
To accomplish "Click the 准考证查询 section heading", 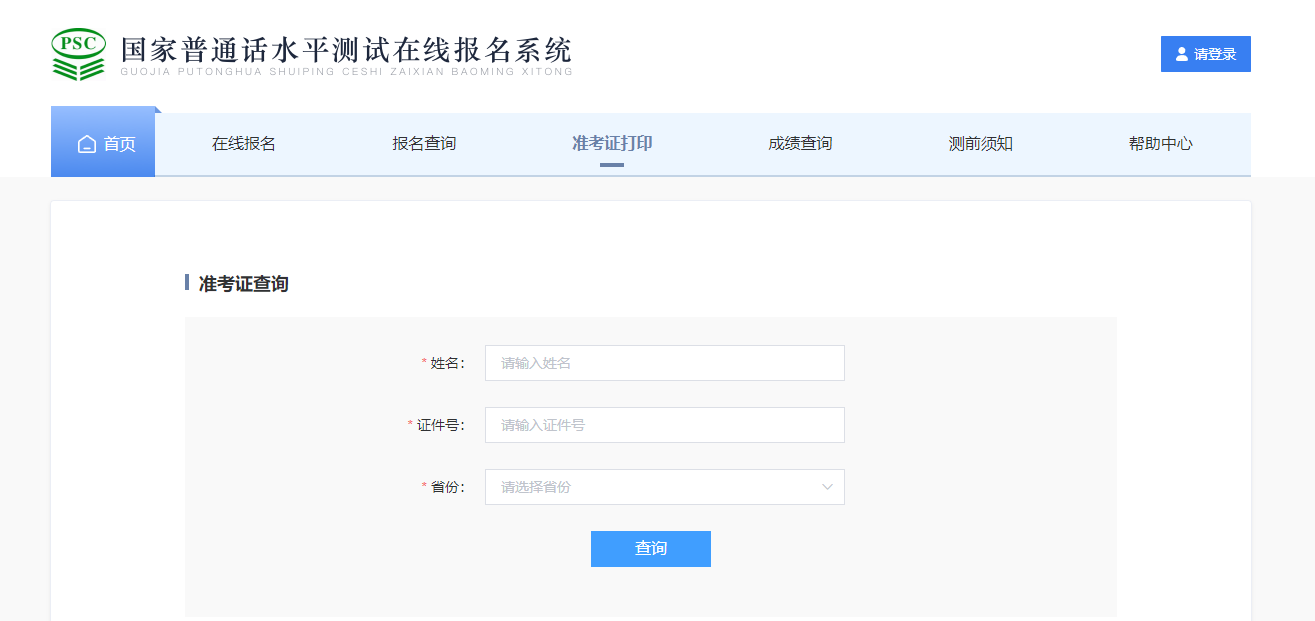I will pos(243,284).
